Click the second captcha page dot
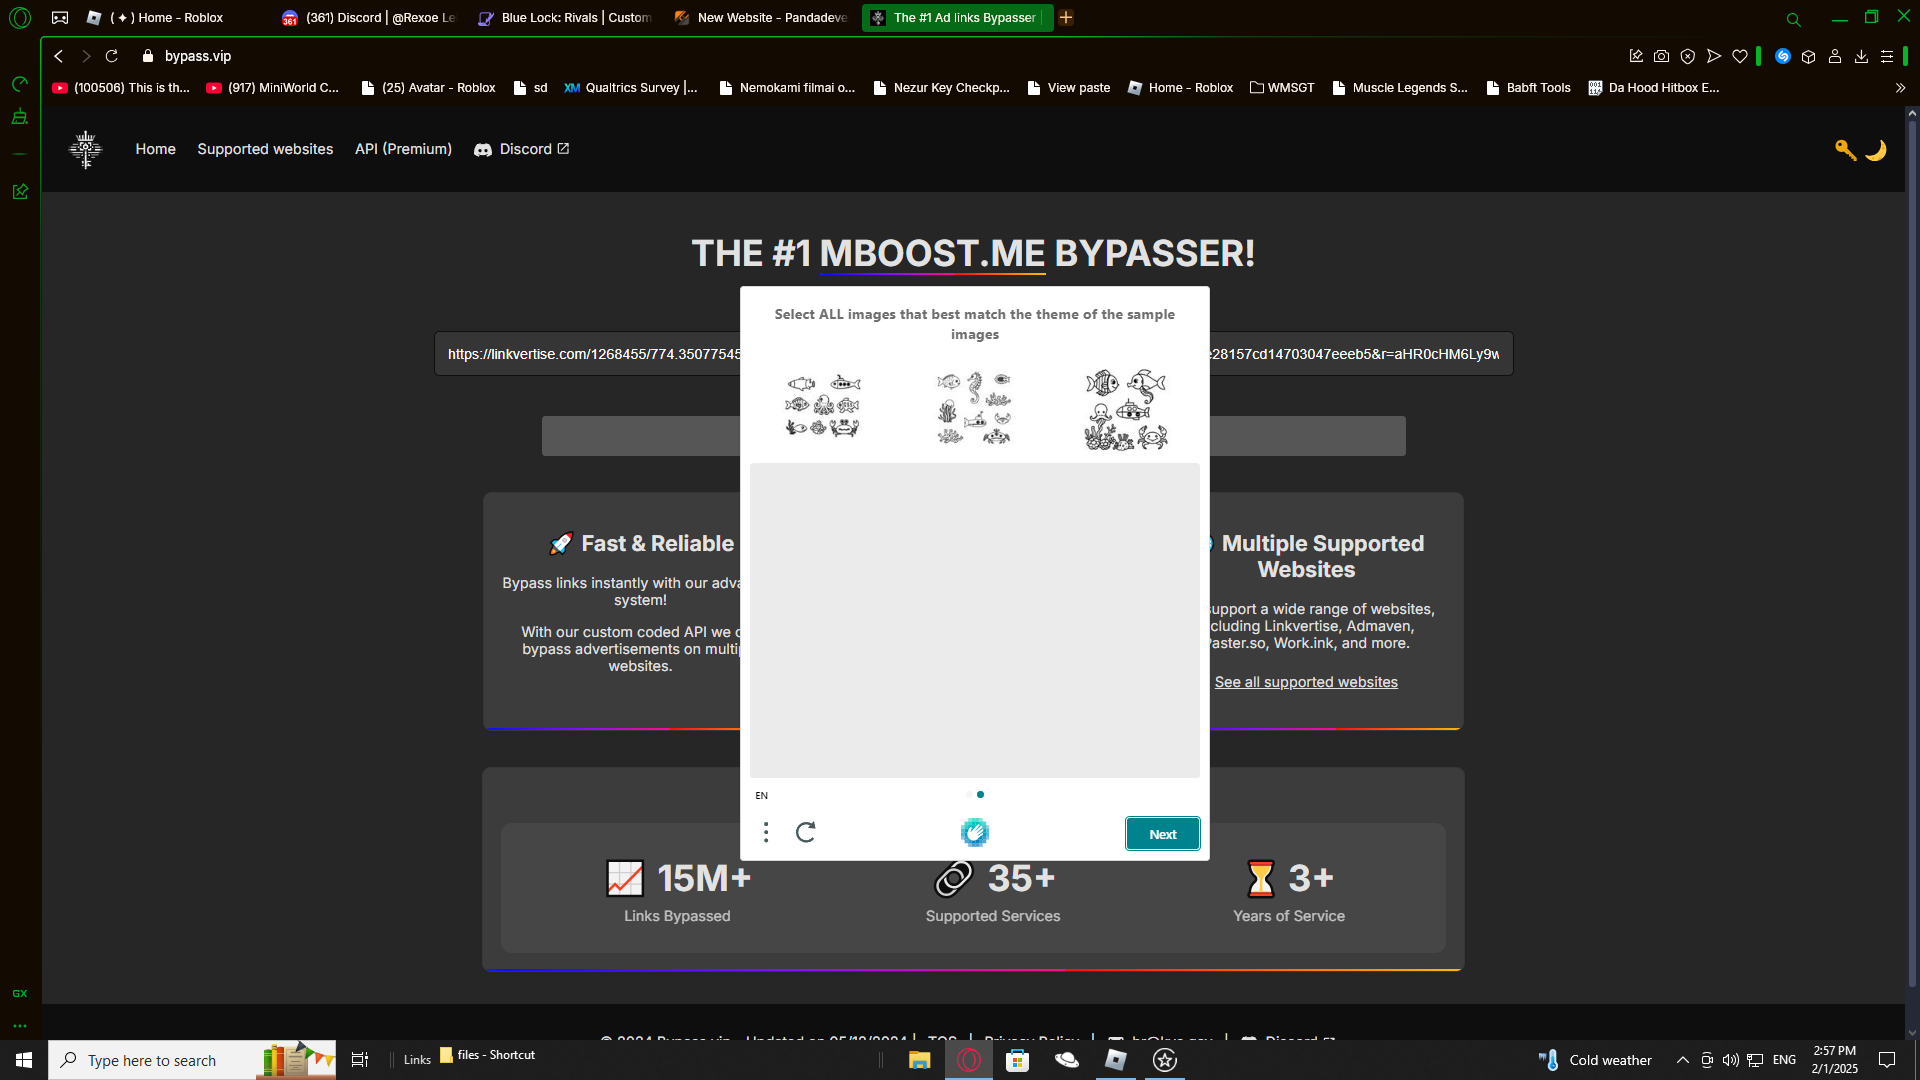 pos(980,795)
